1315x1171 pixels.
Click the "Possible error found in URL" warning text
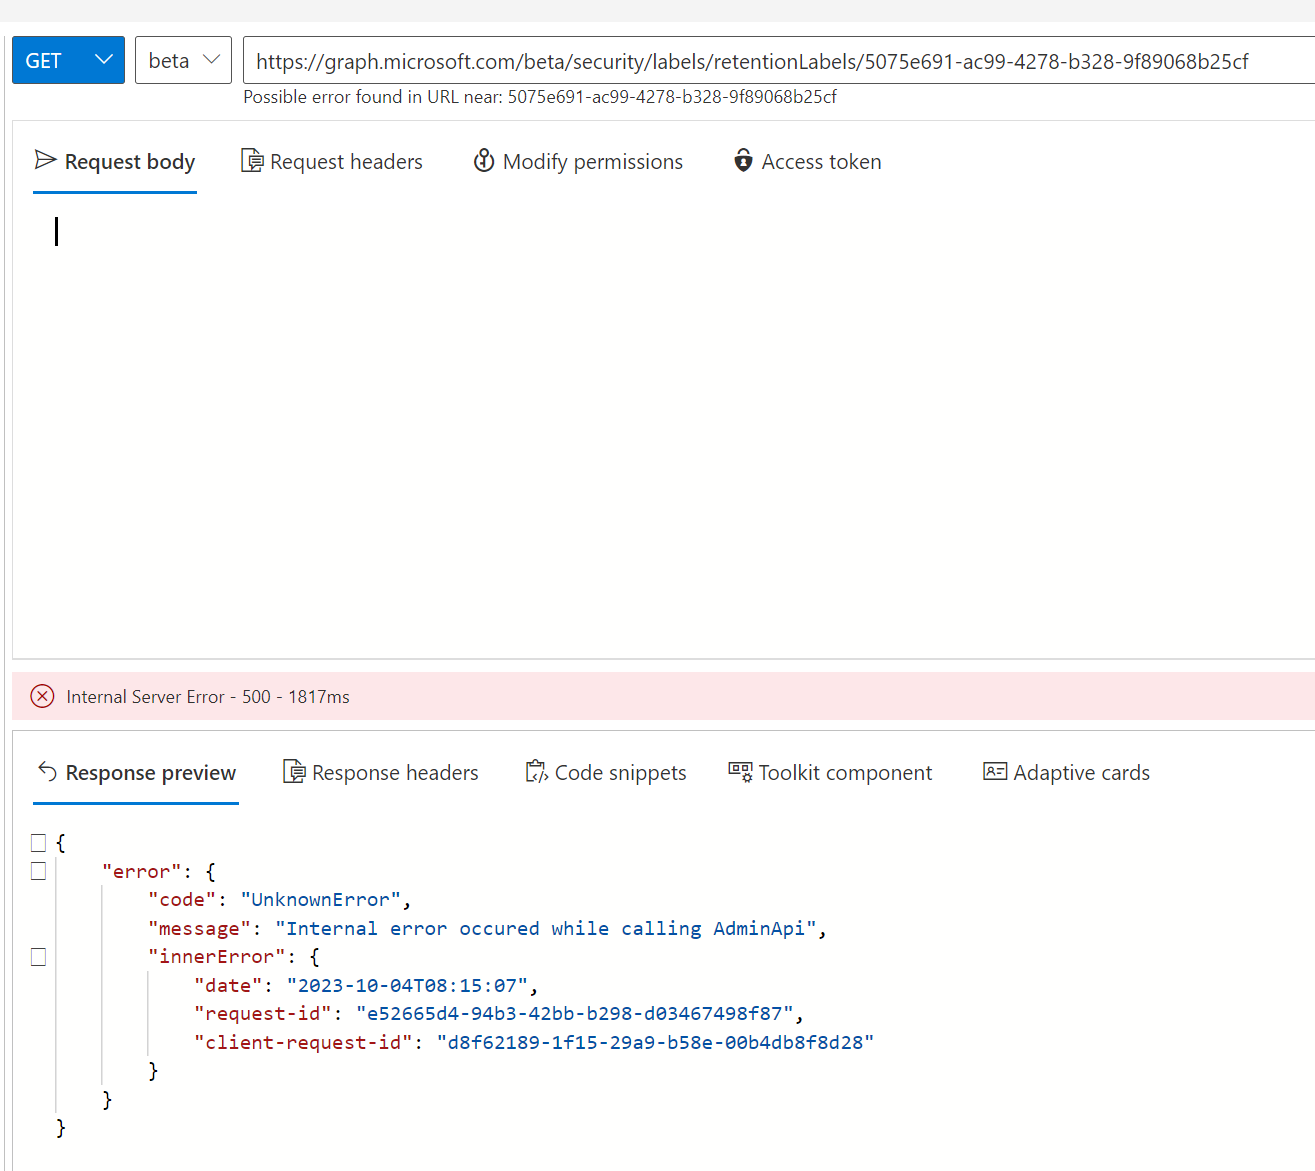(540, 97)
